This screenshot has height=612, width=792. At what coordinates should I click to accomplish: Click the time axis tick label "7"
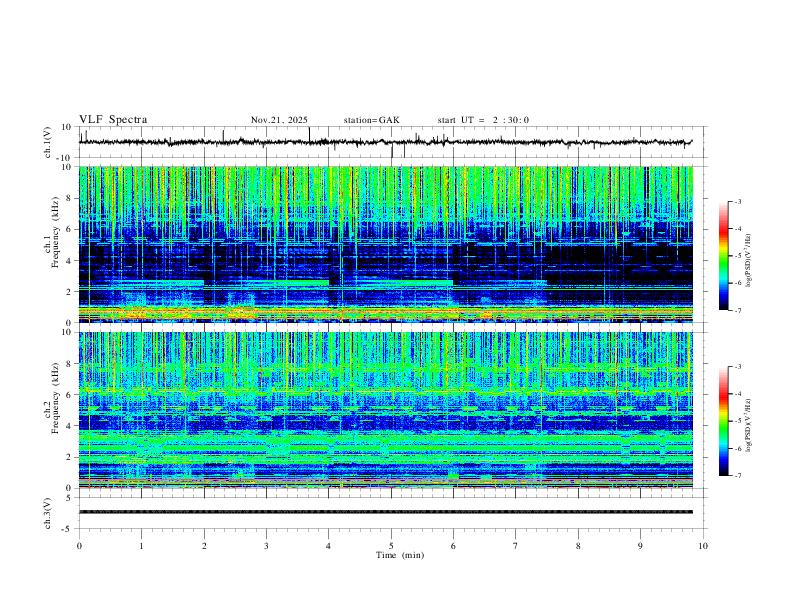(x=516, y=546)
